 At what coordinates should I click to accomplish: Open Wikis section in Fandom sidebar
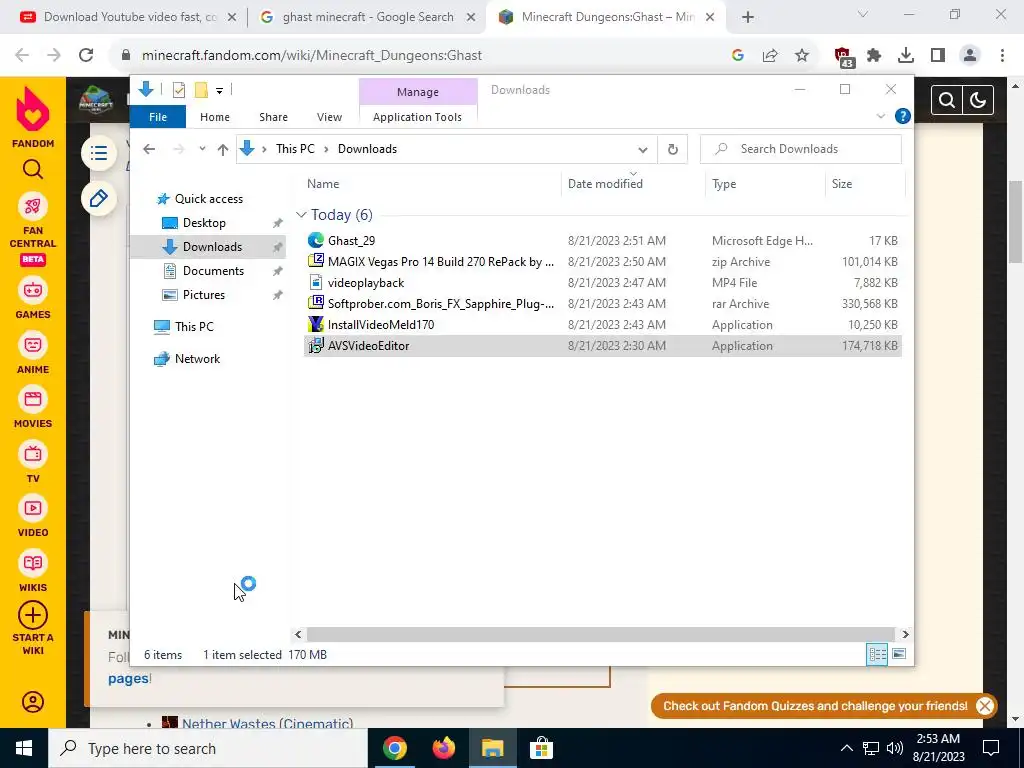33,563
